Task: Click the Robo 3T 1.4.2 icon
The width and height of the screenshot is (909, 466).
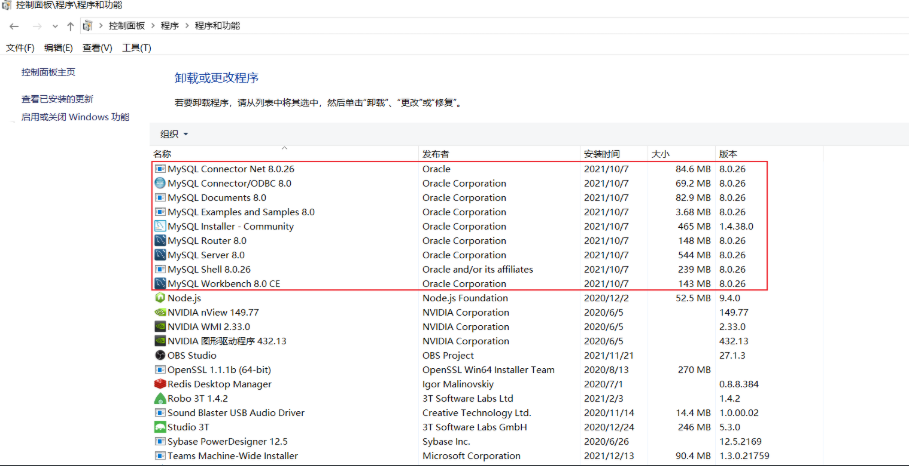Action: (161, 399)
